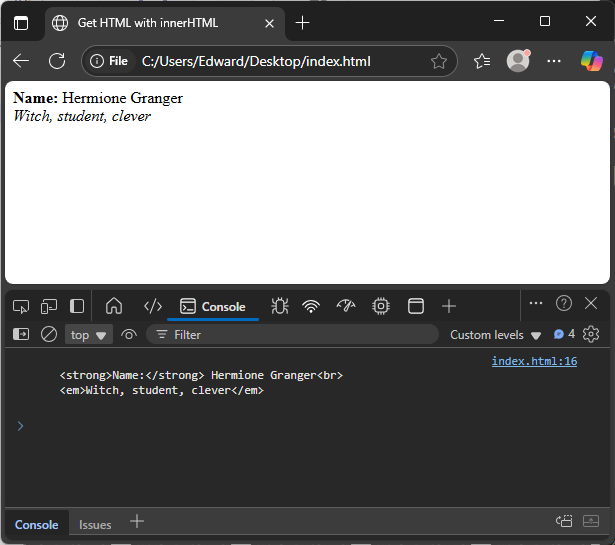Open the top JavaScript context dropdown
615x545 pixels.
(x=89, y=334)
